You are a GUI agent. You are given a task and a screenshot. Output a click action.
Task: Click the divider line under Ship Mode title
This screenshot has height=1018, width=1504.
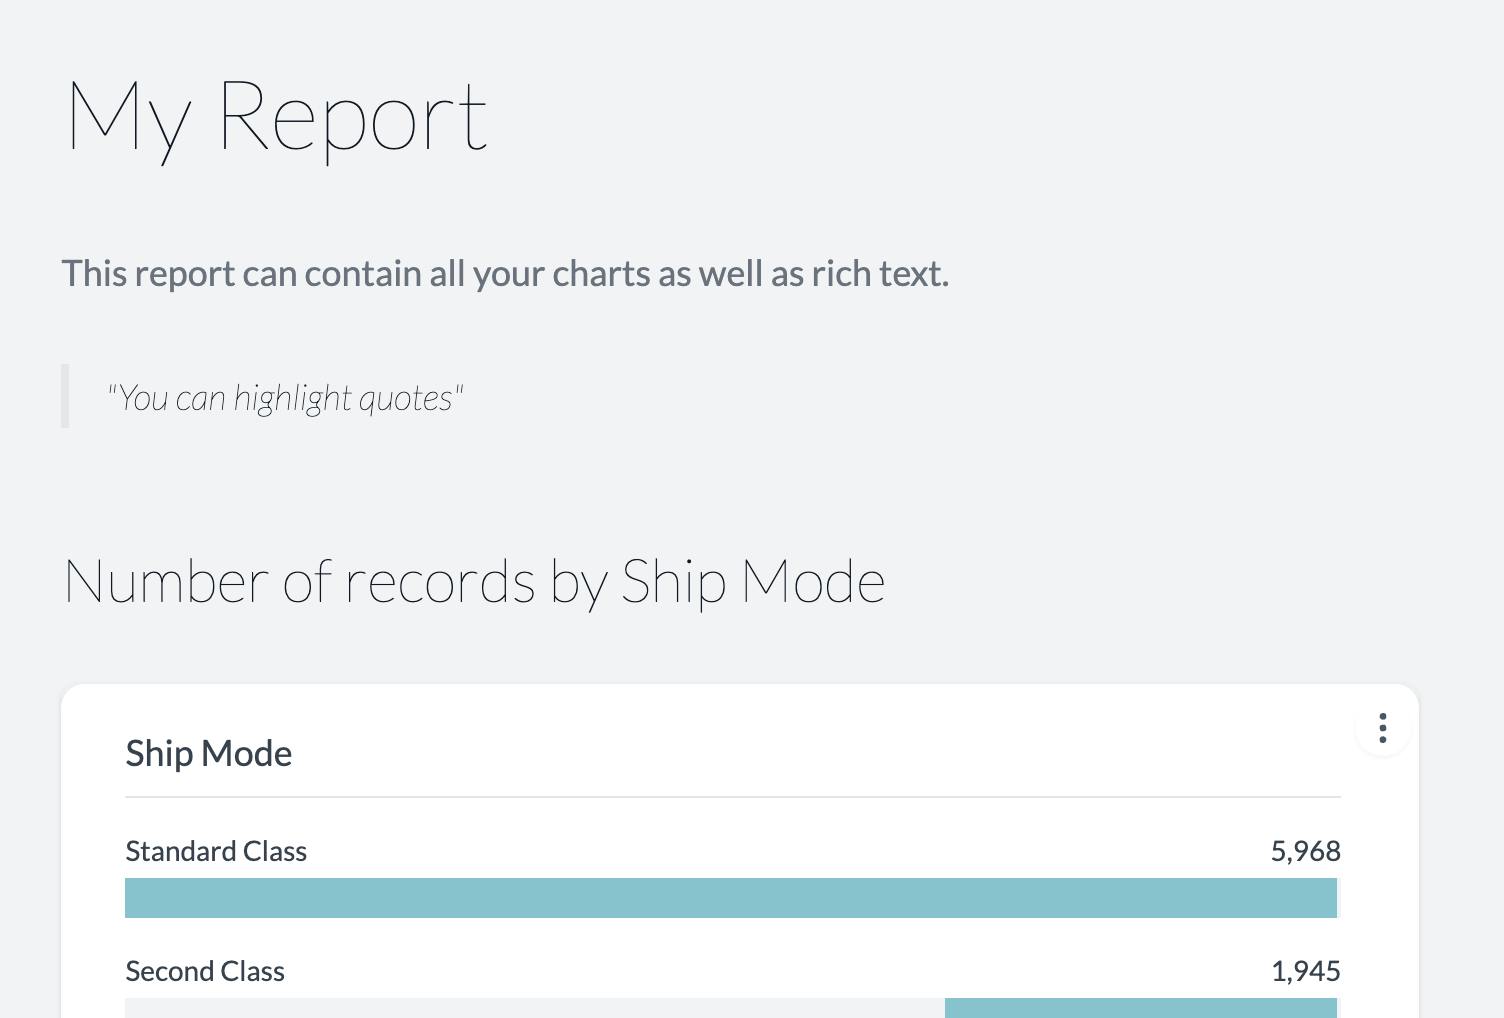pos(733,797)
